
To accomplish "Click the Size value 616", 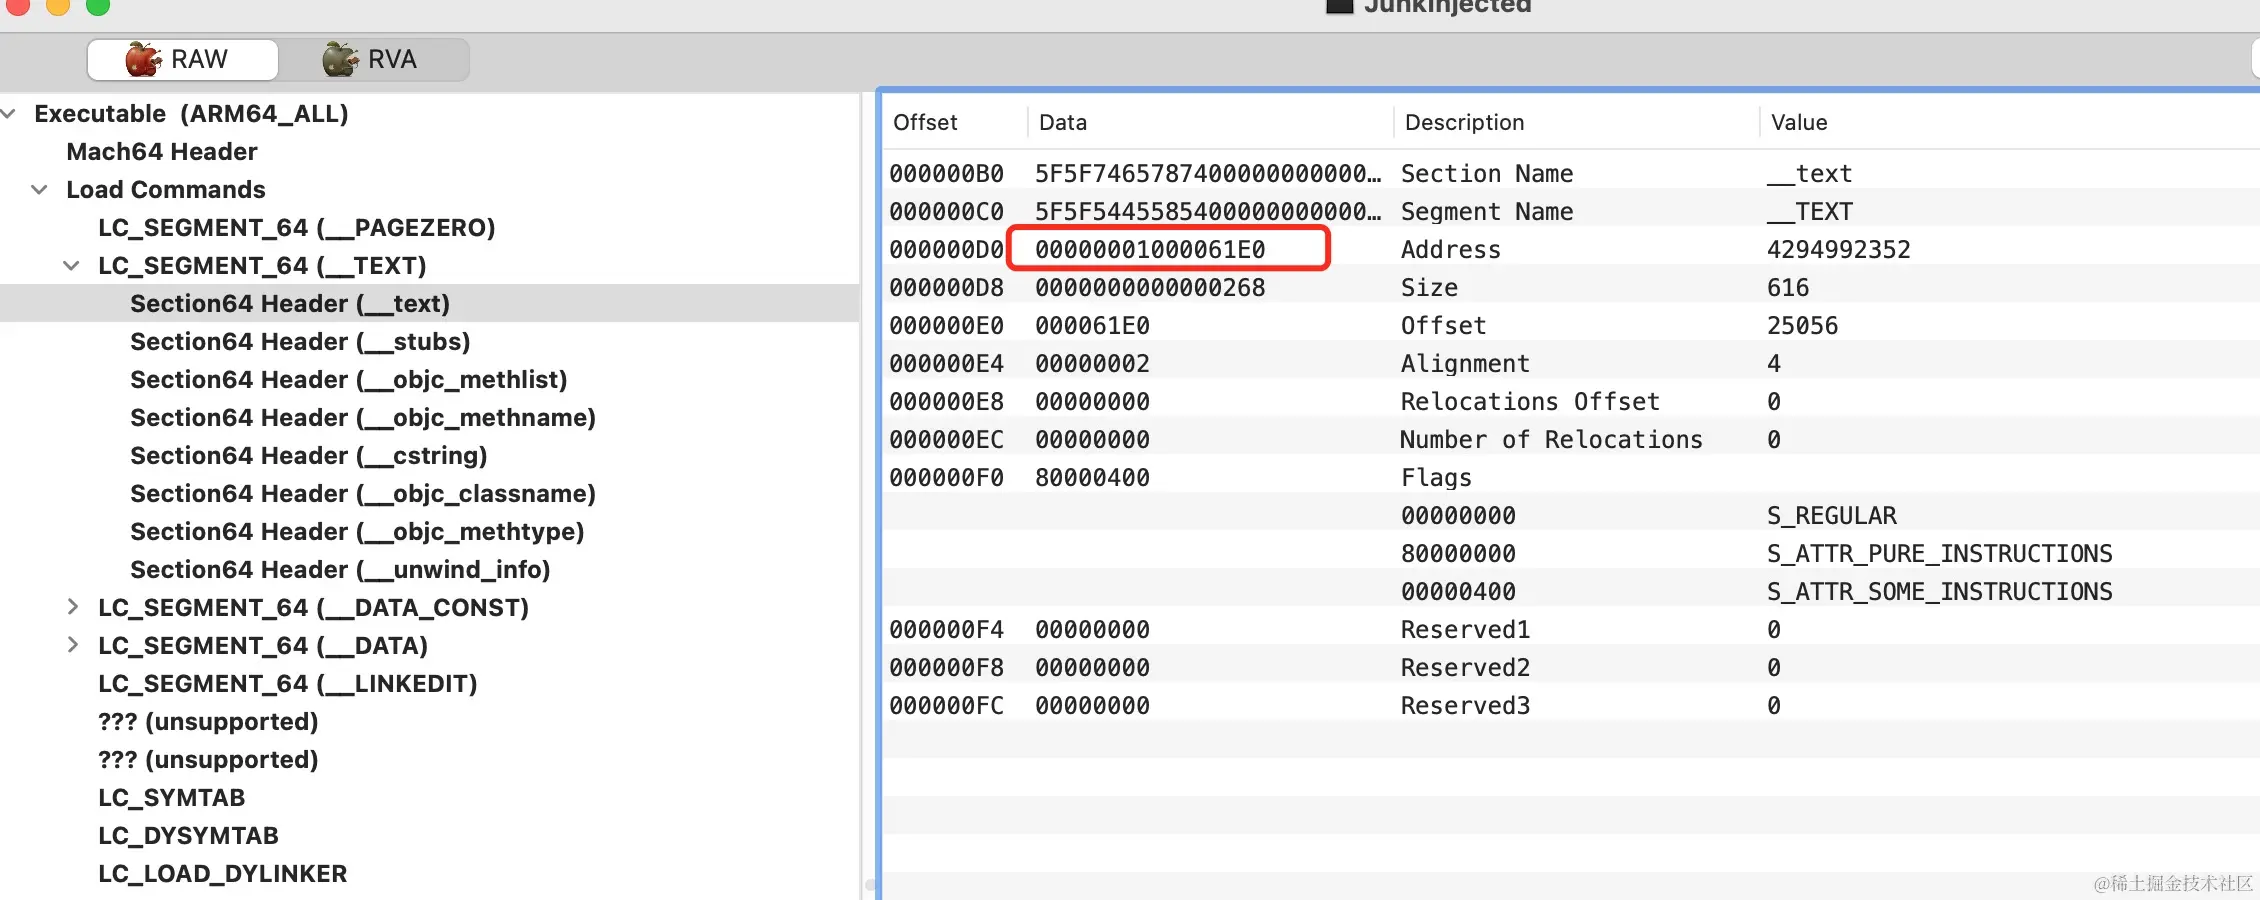I will pos(1788,288).
